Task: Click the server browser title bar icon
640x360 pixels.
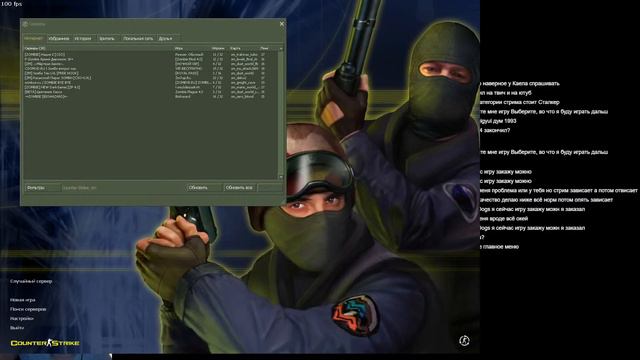Action: 25,24
